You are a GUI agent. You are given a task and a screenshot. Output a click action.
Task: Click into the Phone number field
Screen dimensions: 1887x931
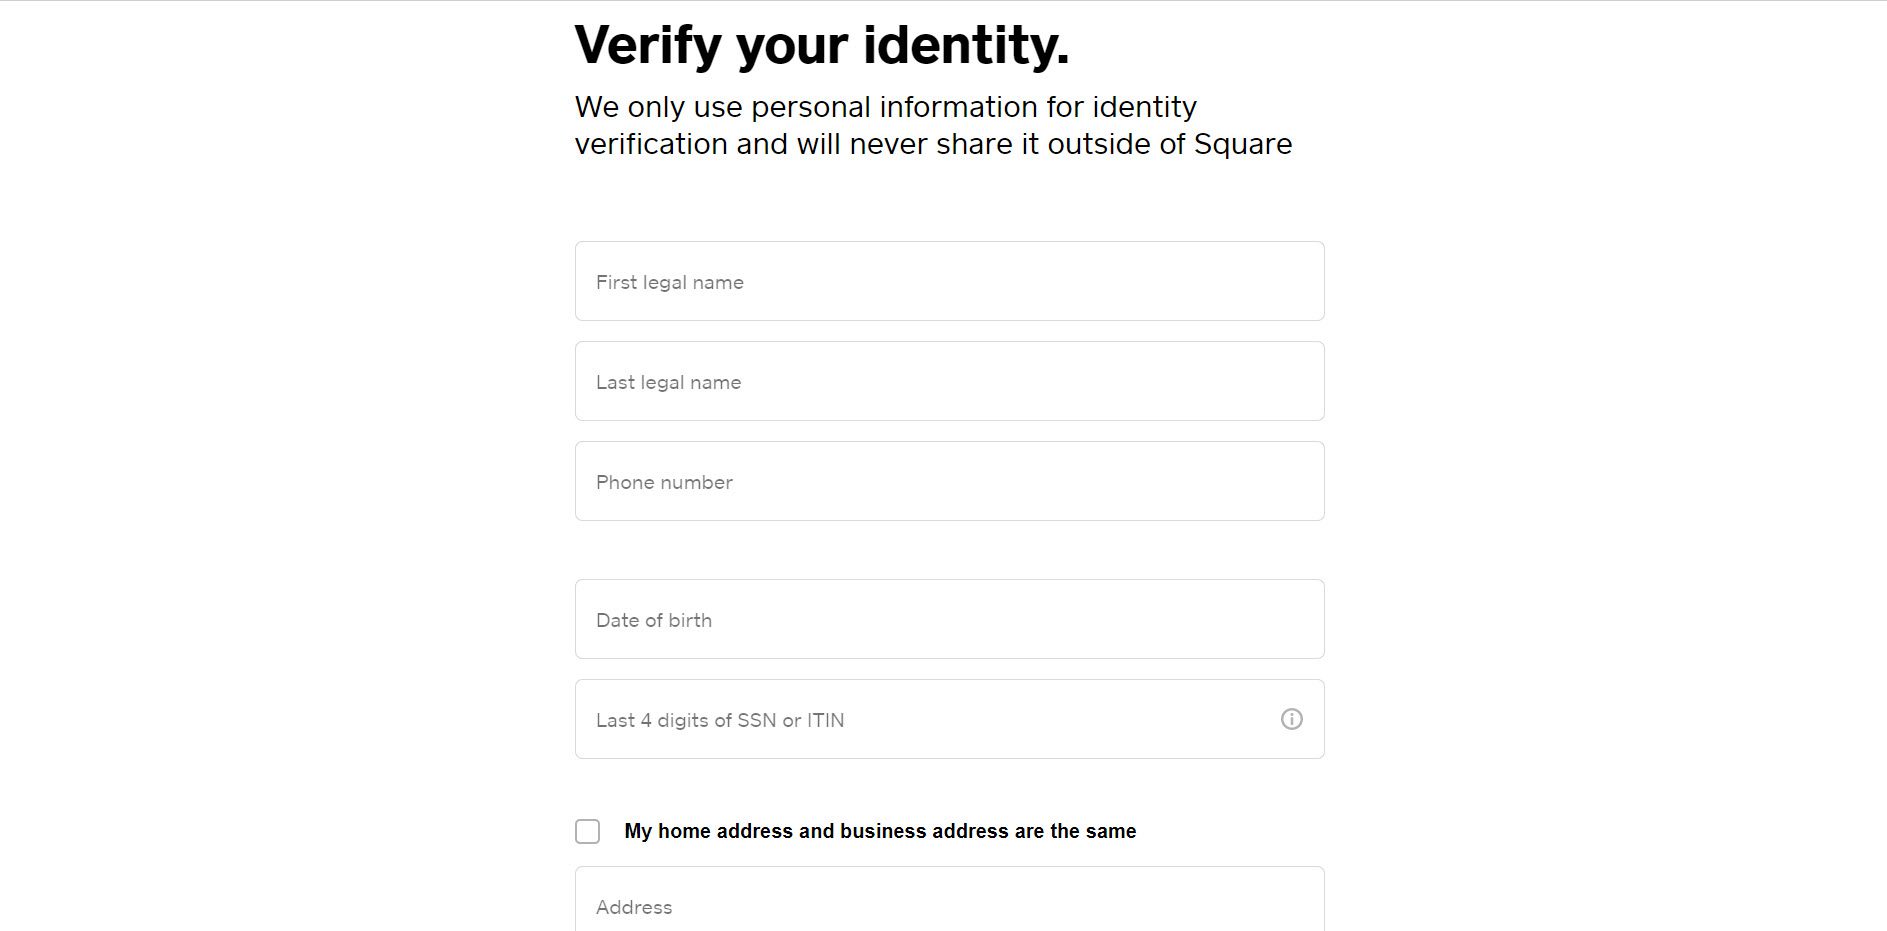(x=949, y=481)
